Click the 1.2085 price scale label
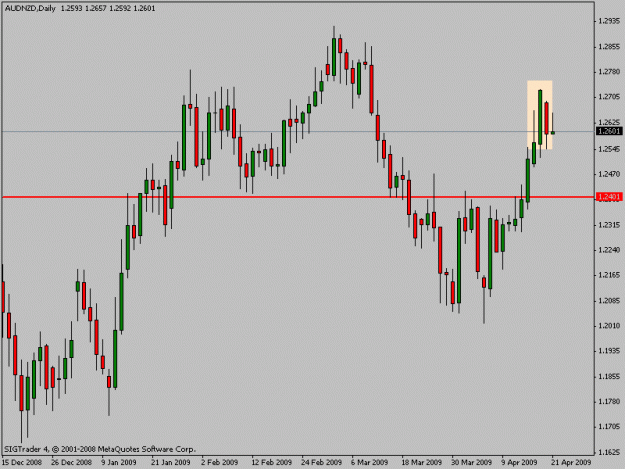The height and width of the screenshot is (469, 625). [x=610, y=300]
